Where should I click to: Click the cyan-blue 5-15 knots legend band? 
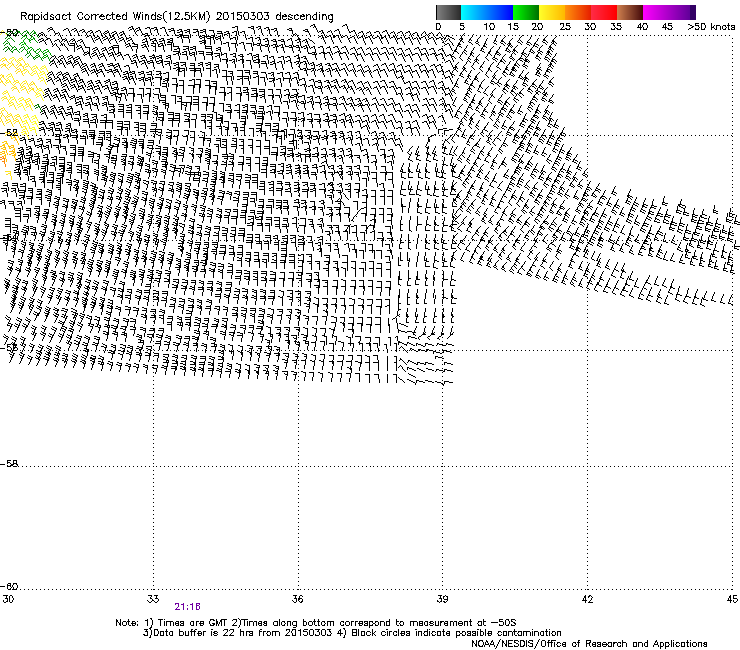point(487,12)
